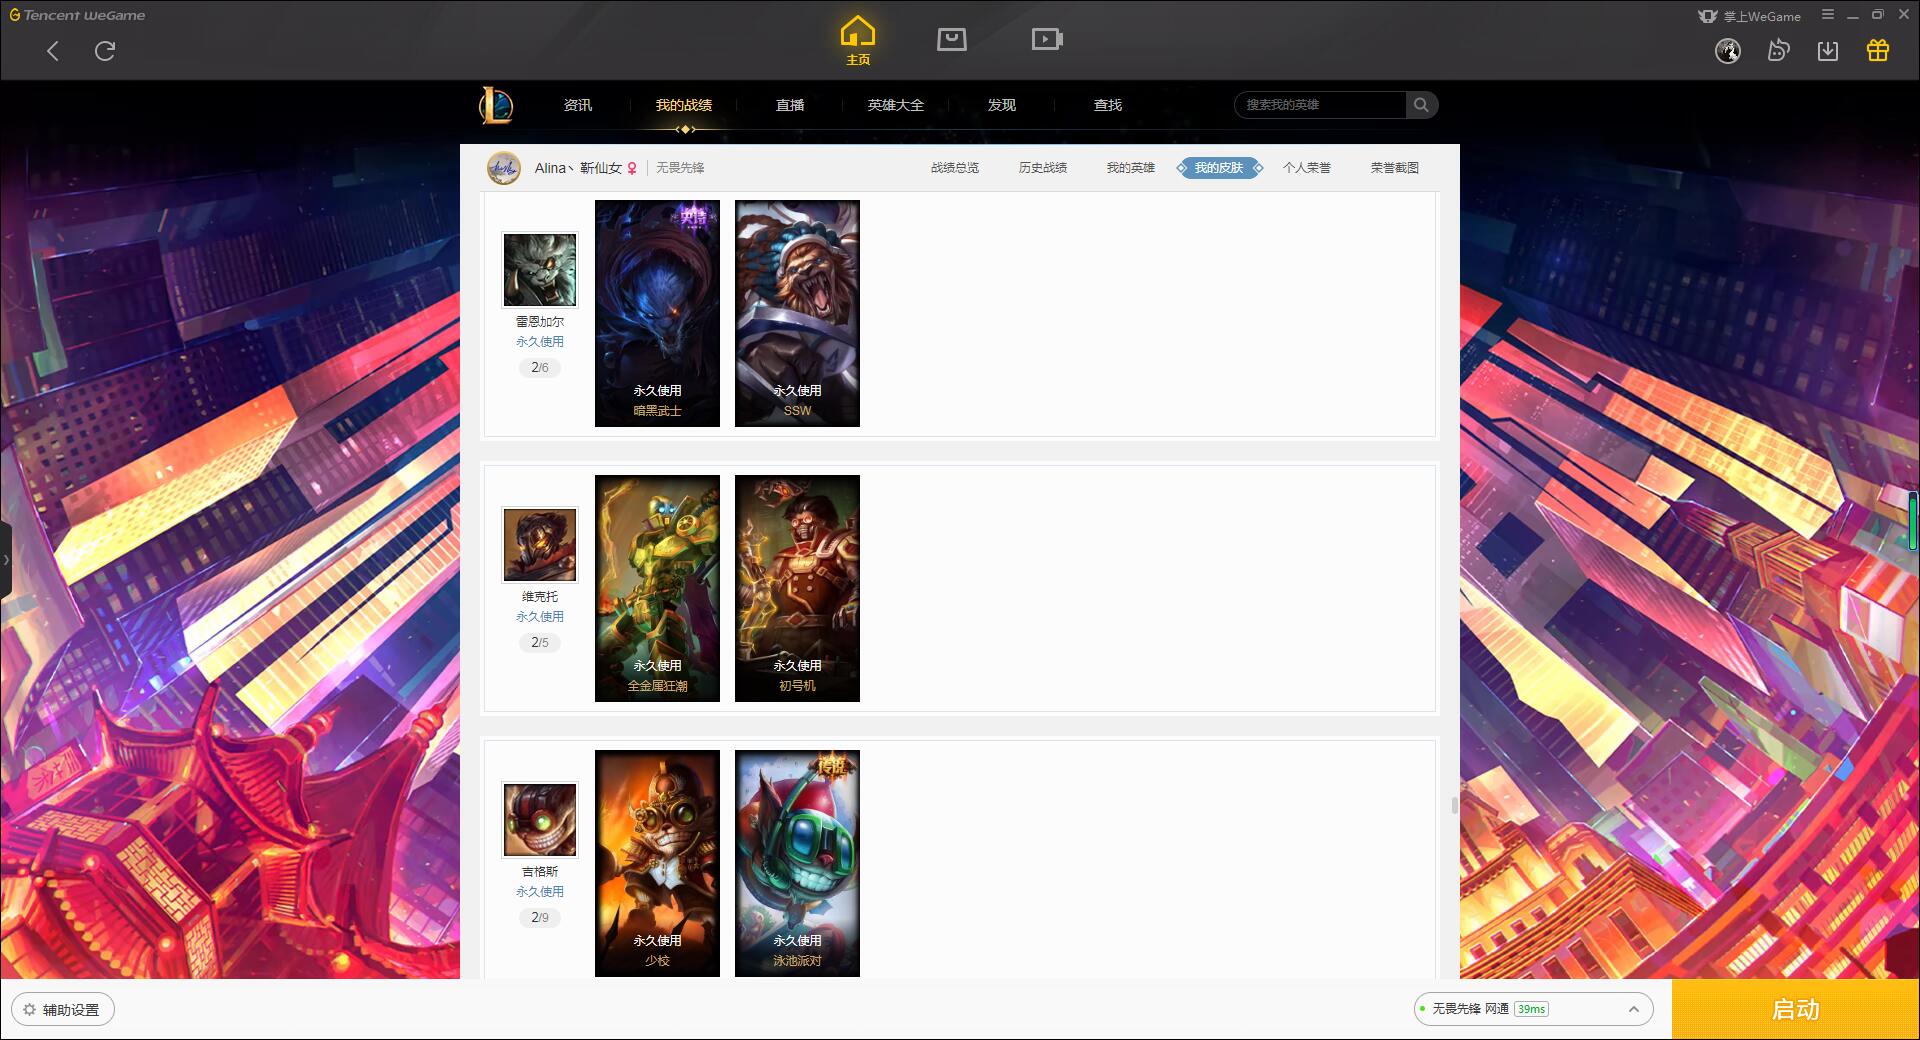
Task: Open the 主页 home icon
Action: 858,41
